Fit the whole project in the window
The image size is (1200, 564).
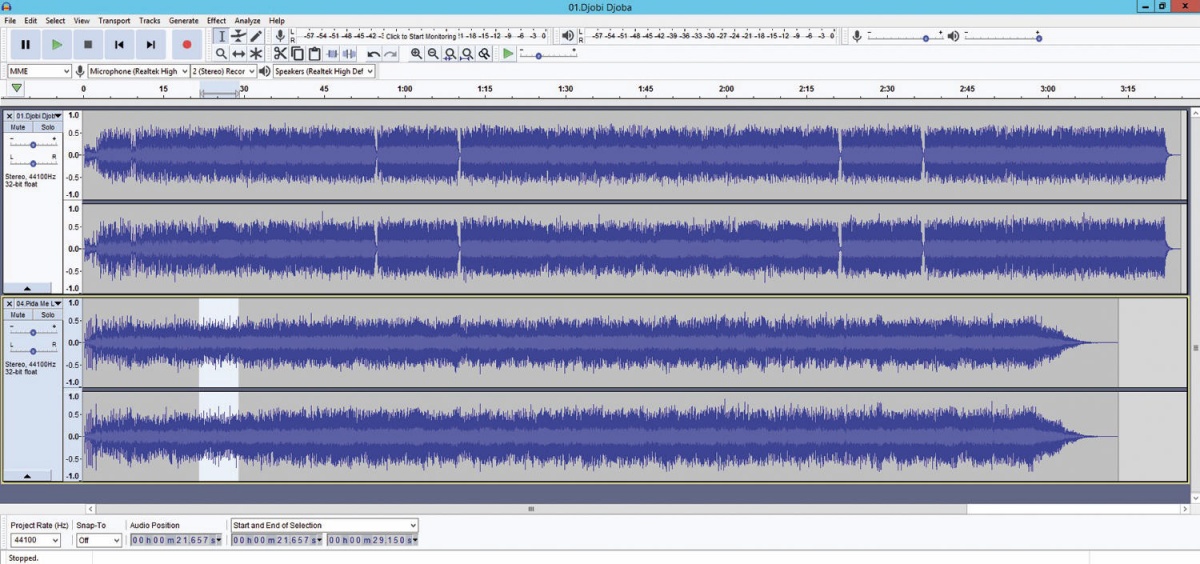pos(467,53)
